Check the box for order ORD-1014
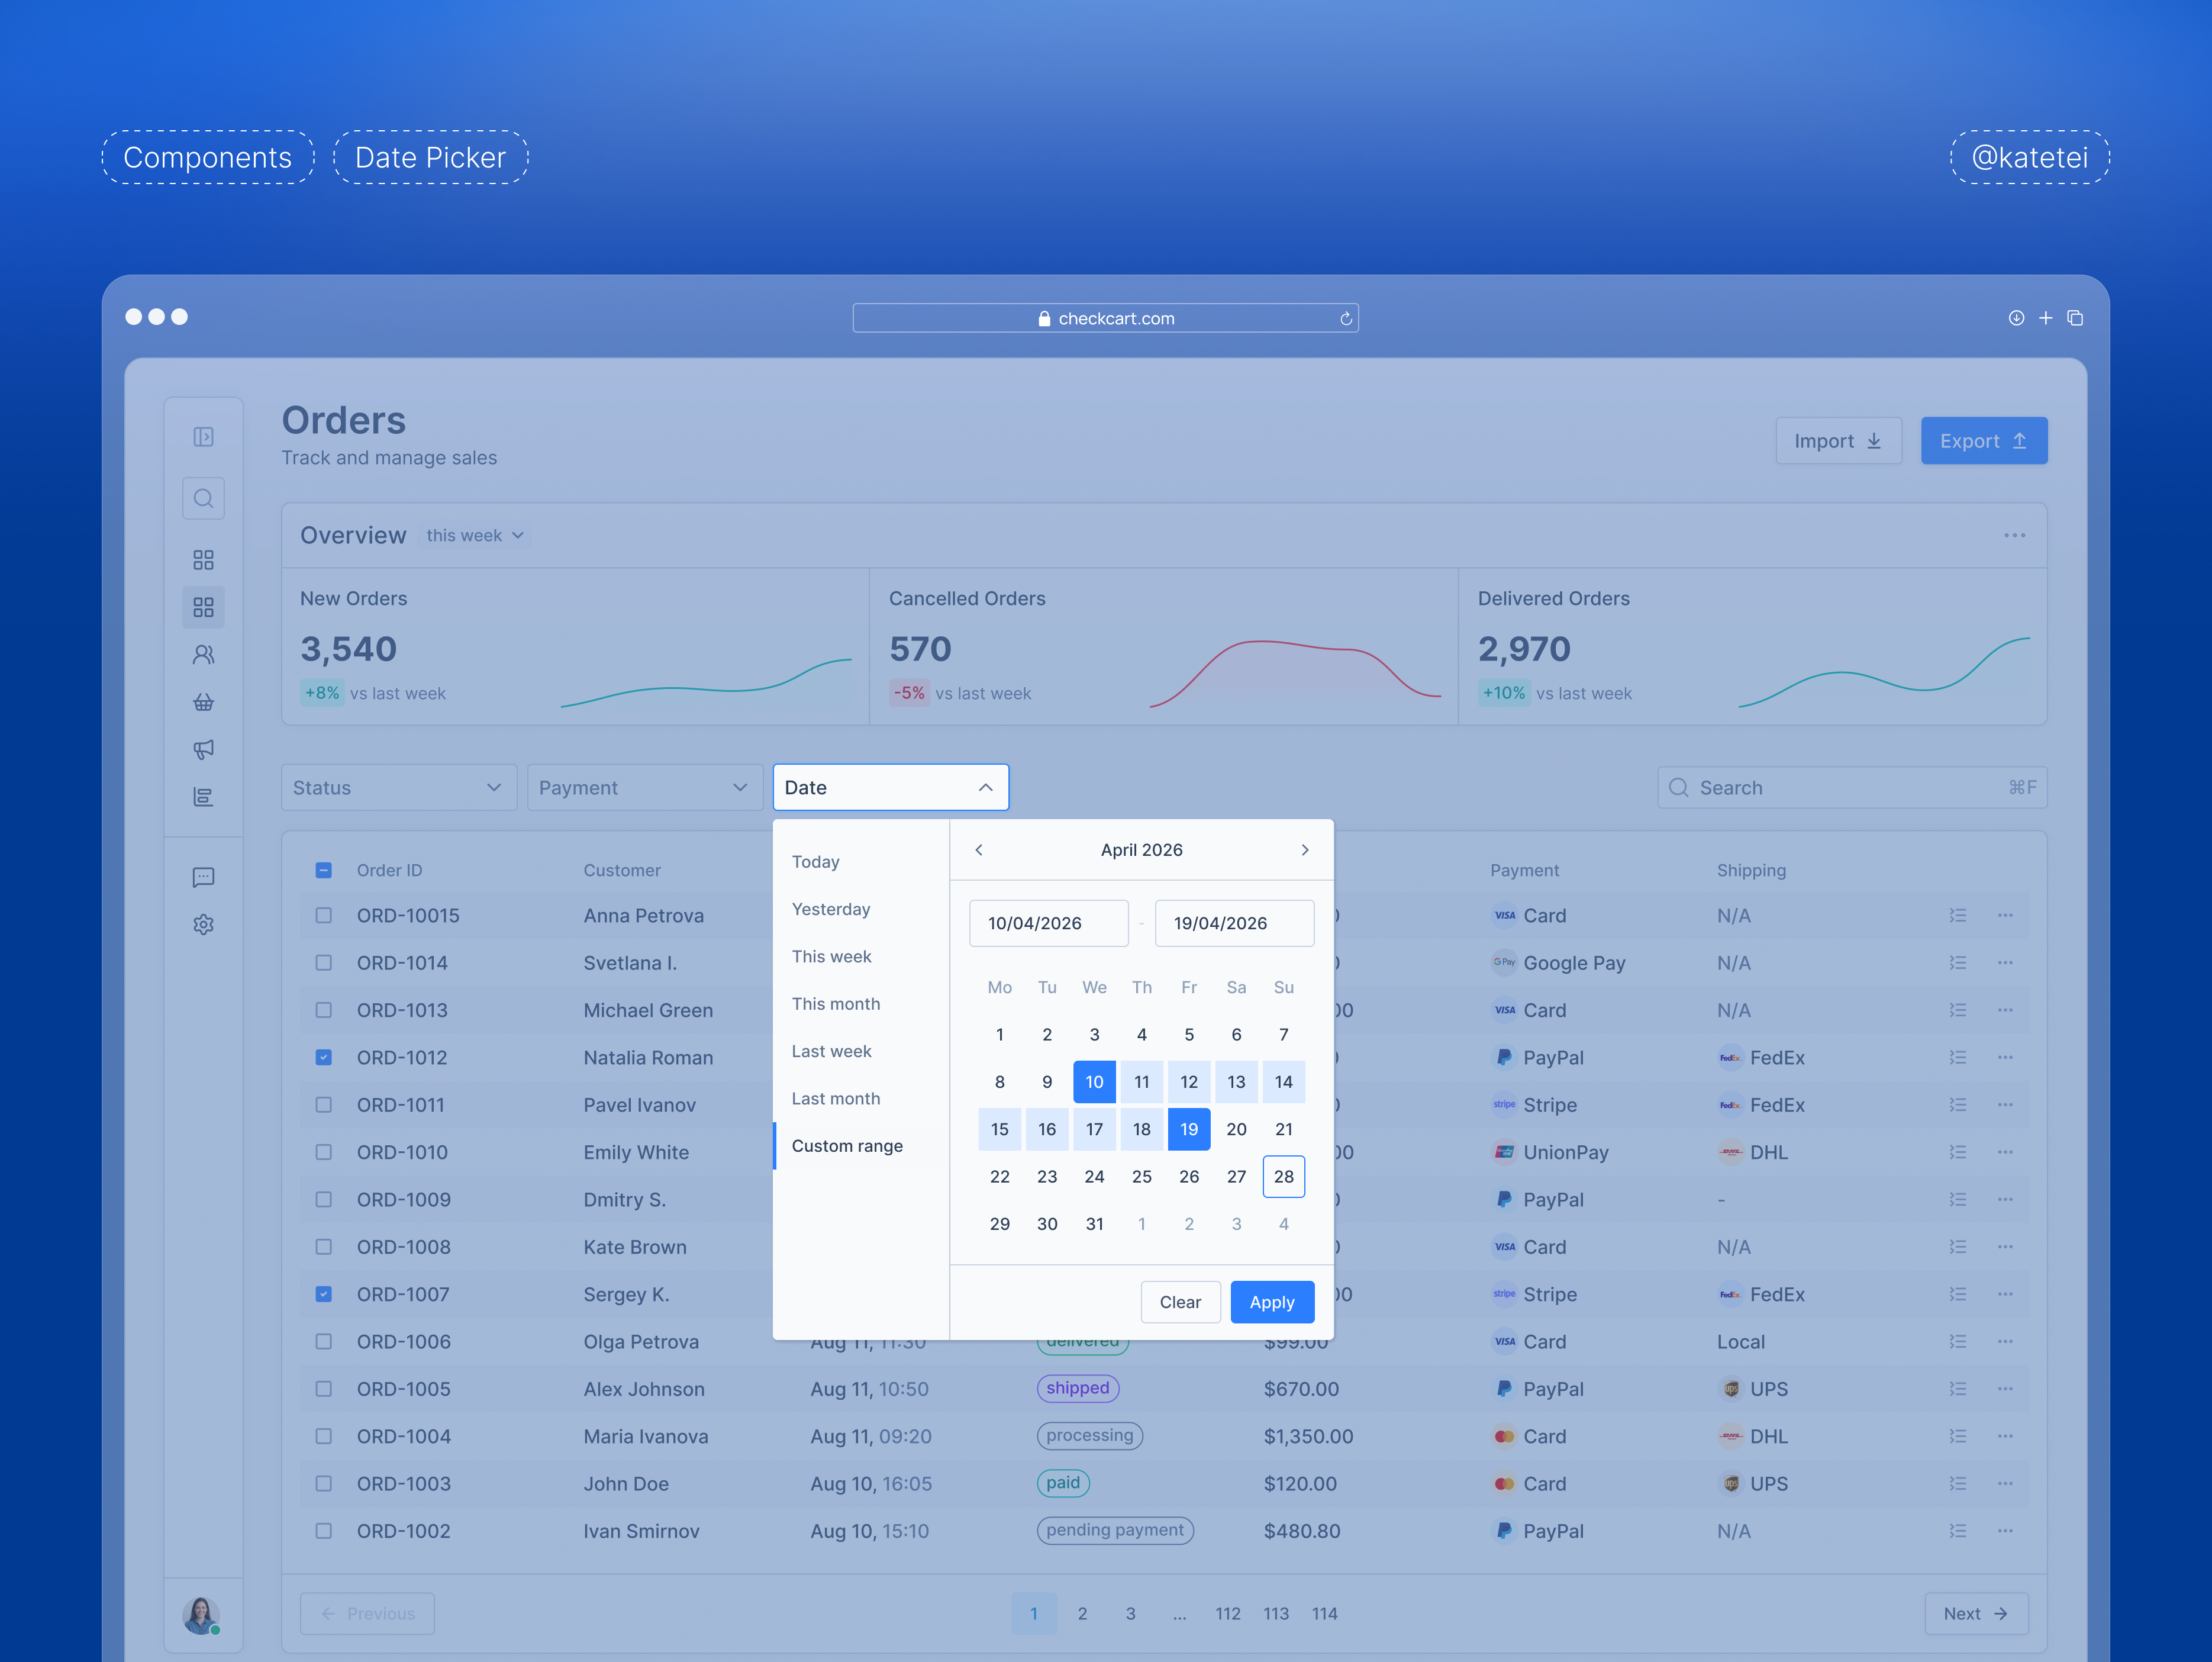Screen dimensions: 2212x1662 click(x=323, y=963)
